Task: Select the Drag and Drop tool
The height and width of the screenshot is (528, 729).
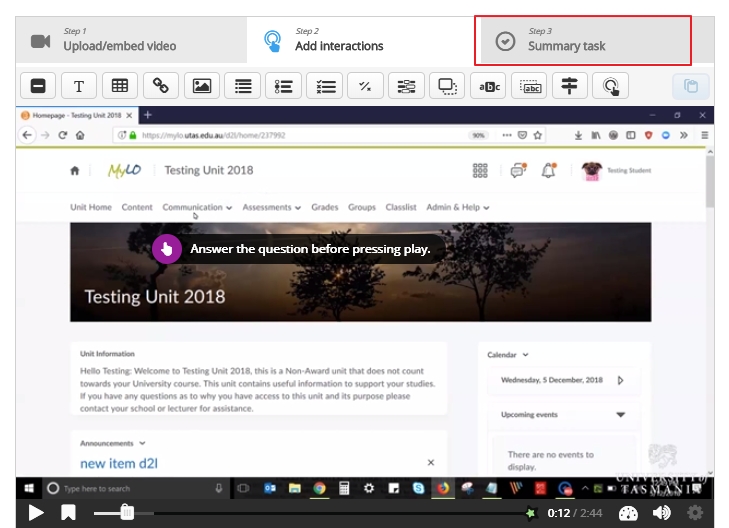Action: pos(447,86)
